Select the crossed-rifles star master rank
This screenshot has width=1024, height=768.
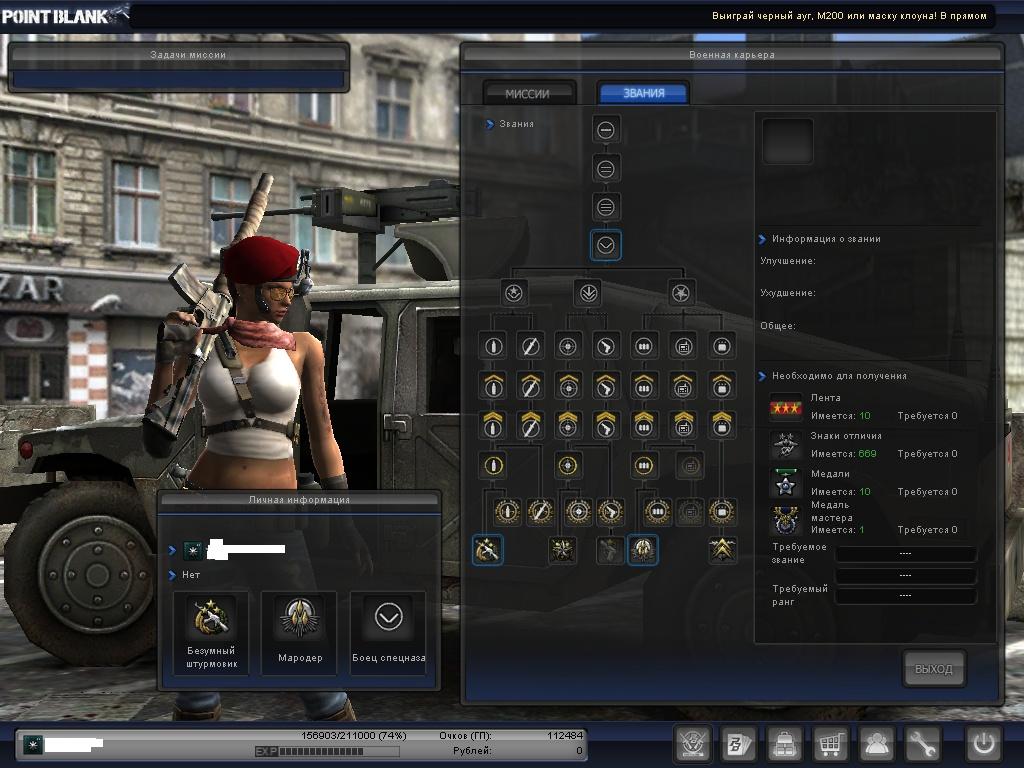562,550
